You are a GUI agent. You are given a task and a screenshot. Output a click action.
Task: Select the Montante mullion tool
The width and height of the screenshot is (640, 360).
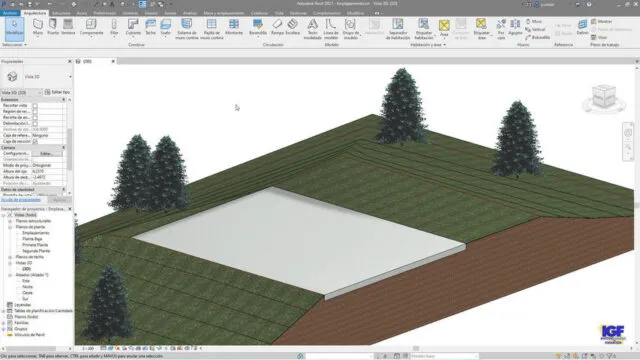click(234, 27)
